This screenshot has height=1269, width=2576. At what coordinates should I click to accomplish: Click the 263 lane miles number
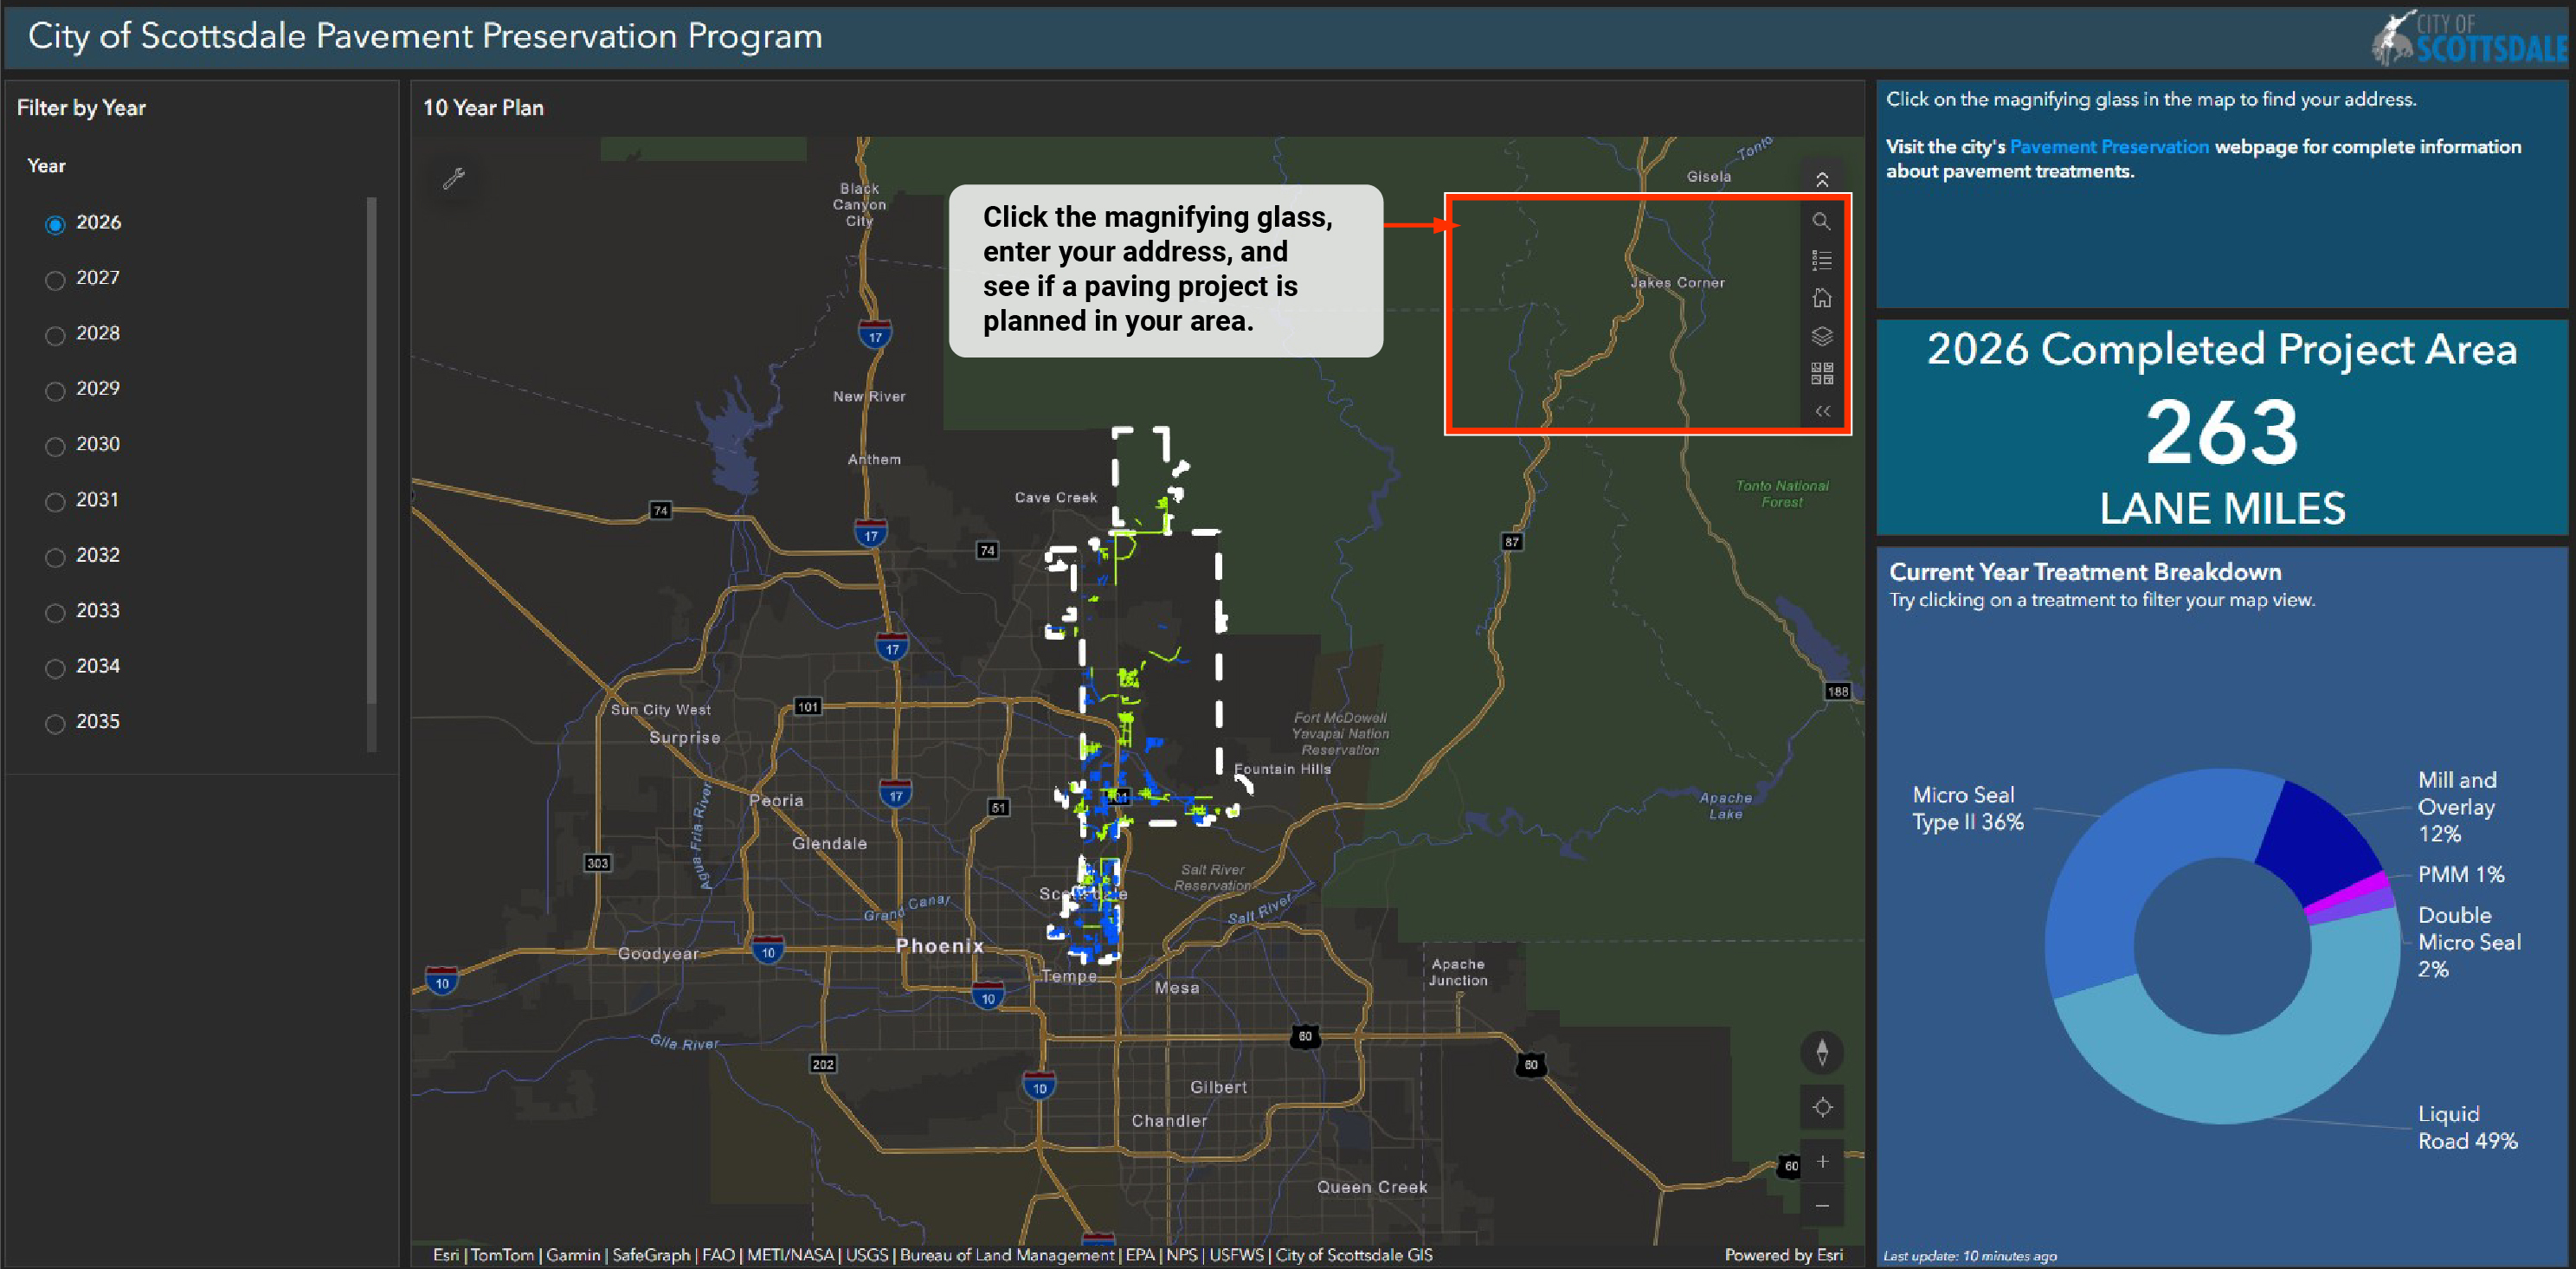pos(2222,432)
